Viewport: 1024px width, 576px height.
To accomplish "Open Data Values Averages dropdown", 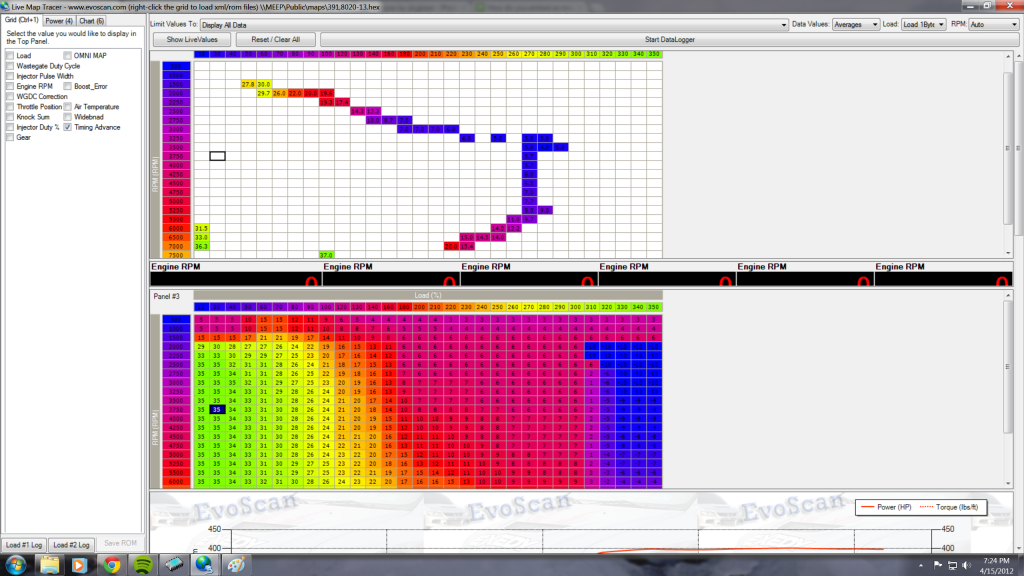I will click(856, 25).
